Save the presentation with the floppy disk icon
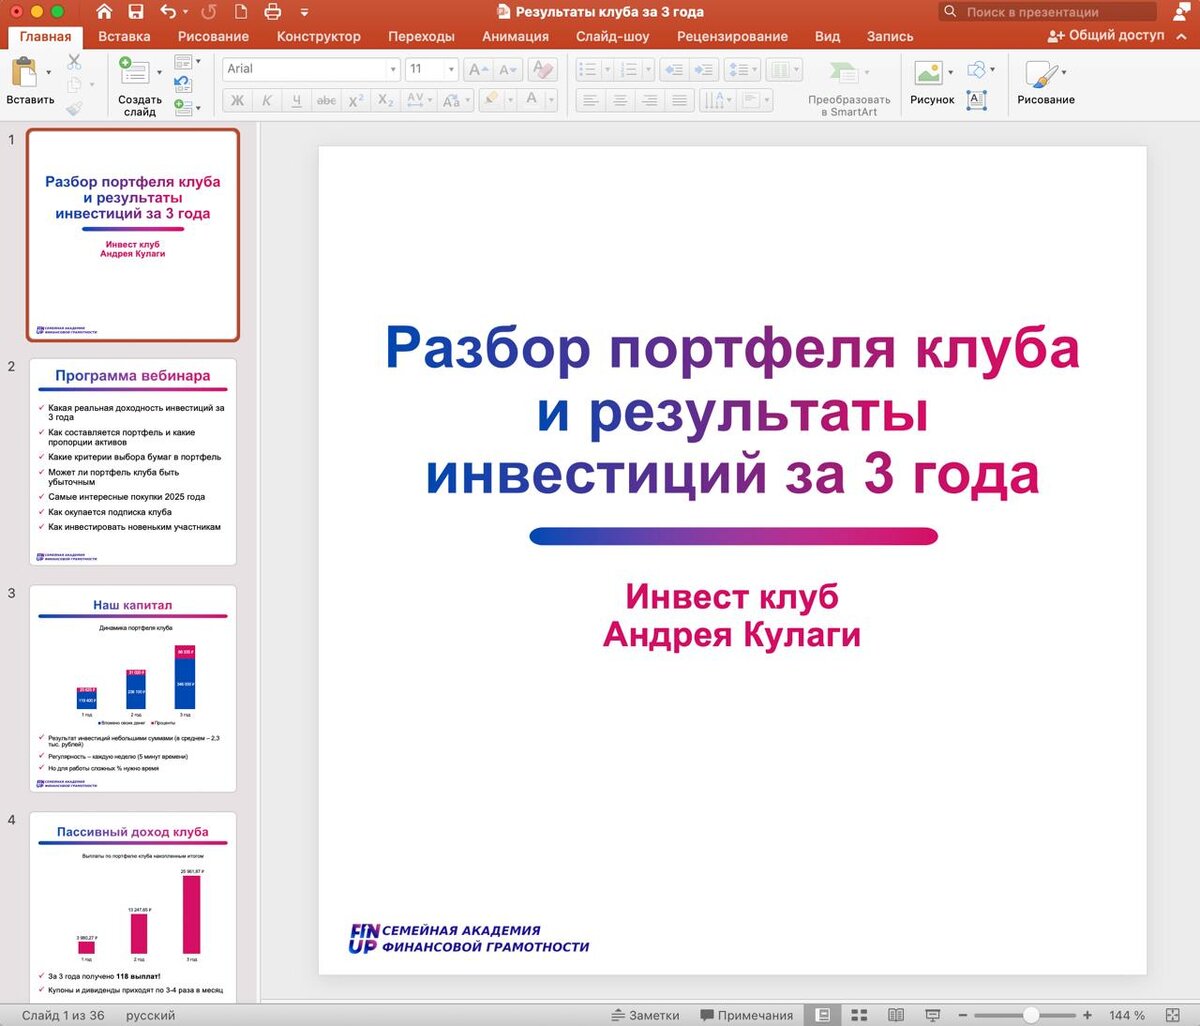Screen dimensions: 1200x1026 pyautogui.click(x=136, y=12)
